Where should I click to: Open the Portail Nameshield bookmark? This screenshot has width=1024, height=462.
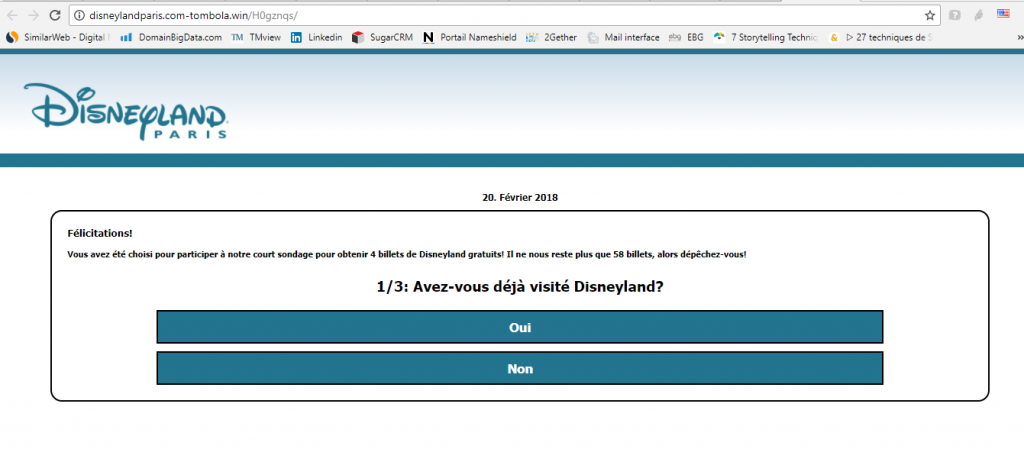470,37
